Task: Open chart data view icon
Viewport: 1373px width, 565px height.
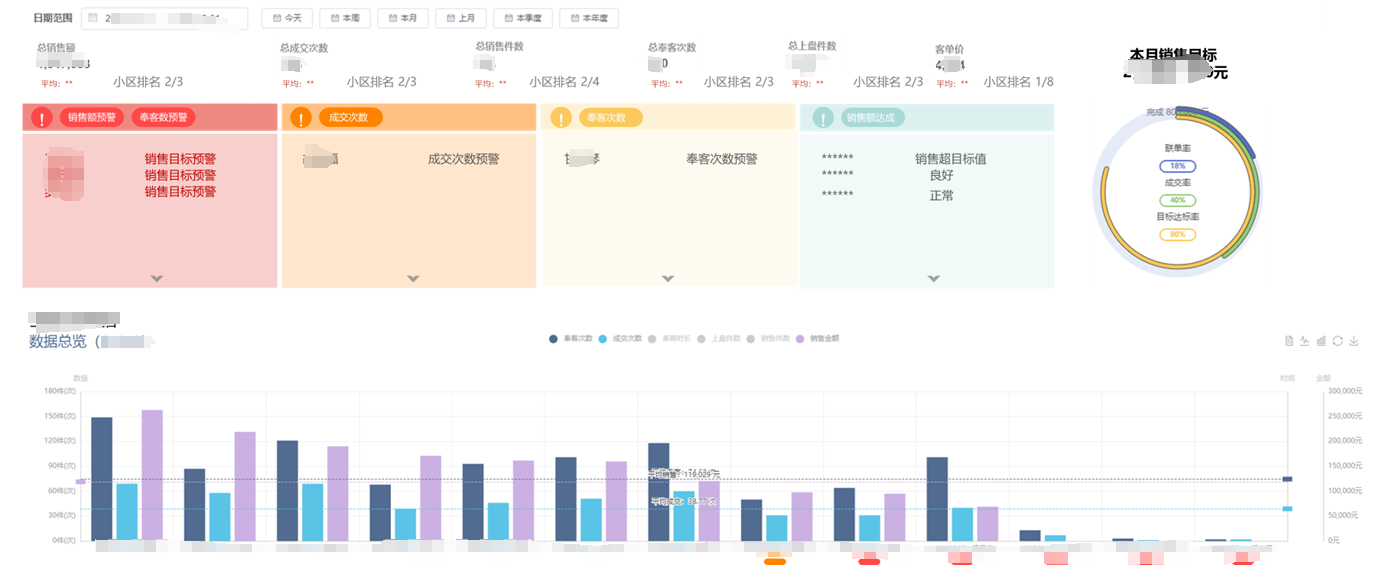Action: (1289, 341)
